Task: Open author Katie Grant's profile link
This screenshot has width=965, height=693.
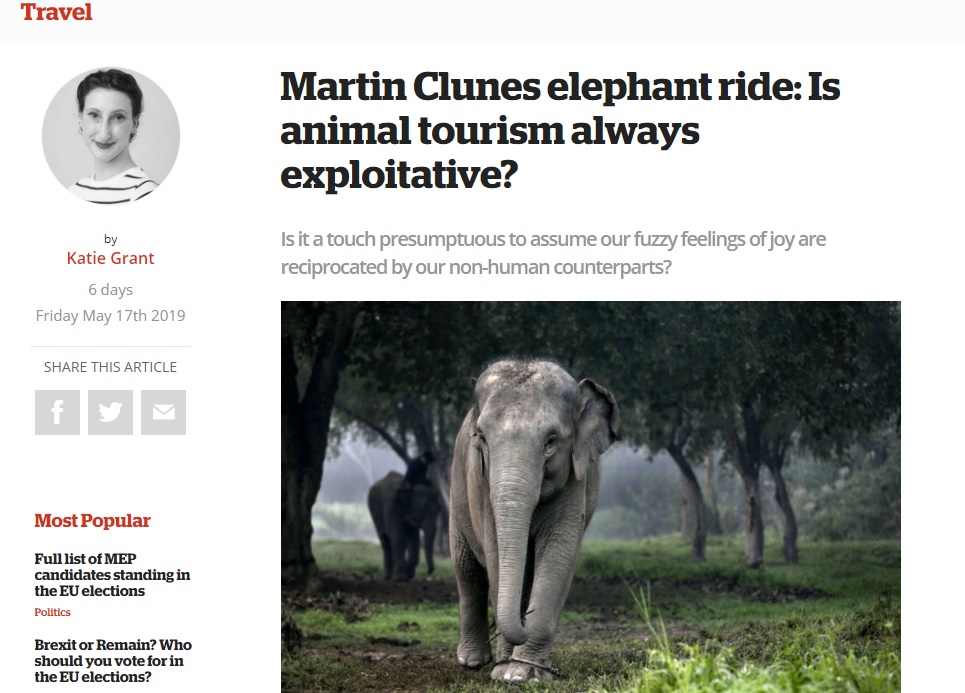Action: pyautogui.click(x=110, y=258)
